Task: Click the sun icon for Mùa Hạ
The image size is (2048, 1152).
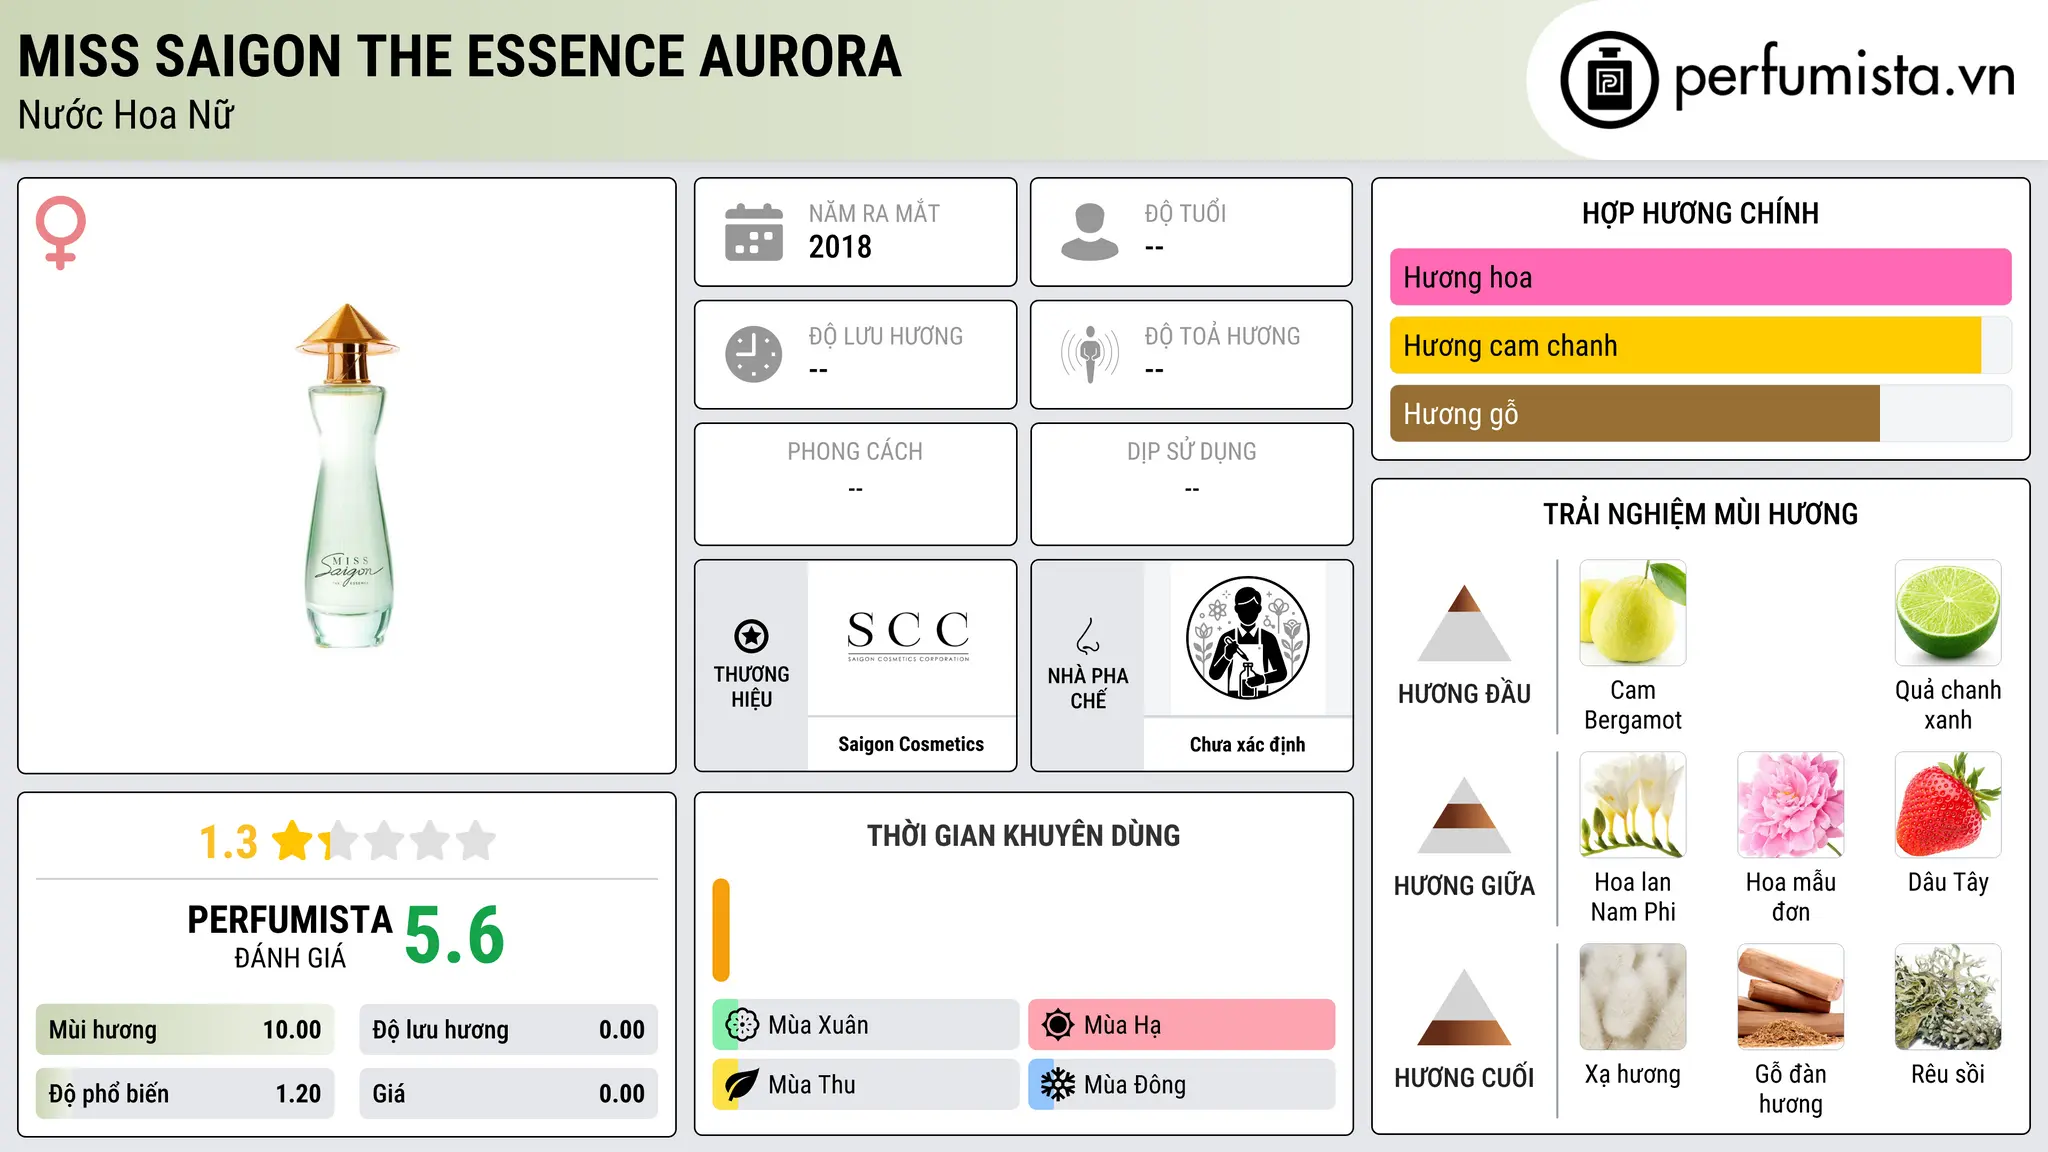Action: pyautogui.click(x=1057, y=1025)
